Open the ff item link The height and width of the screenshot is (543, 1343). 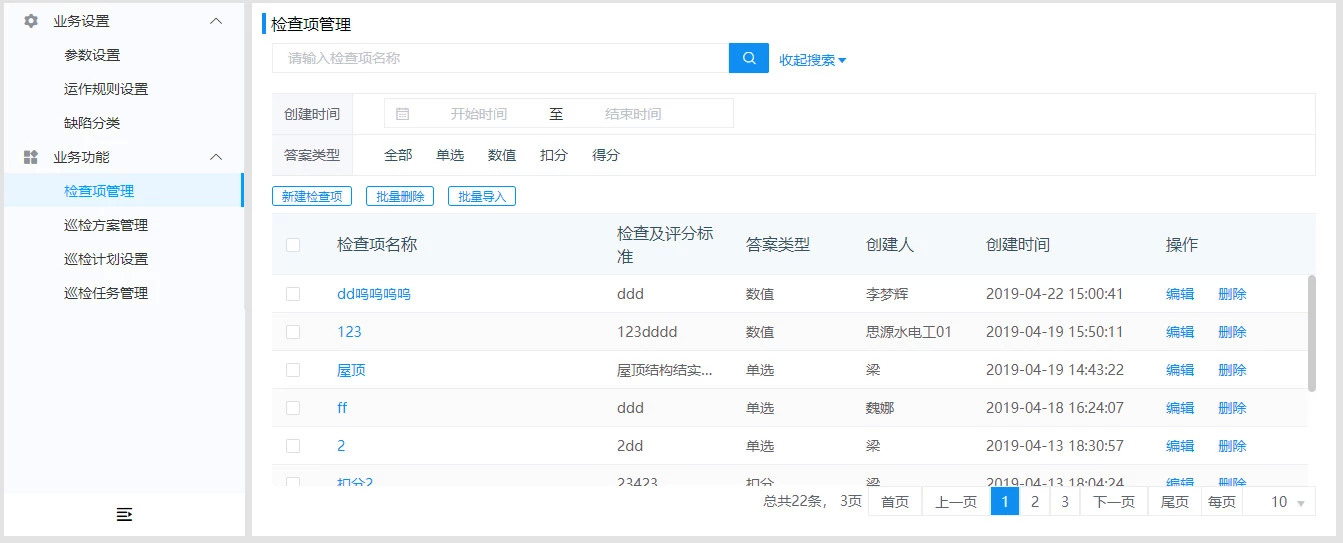[342, 408]
